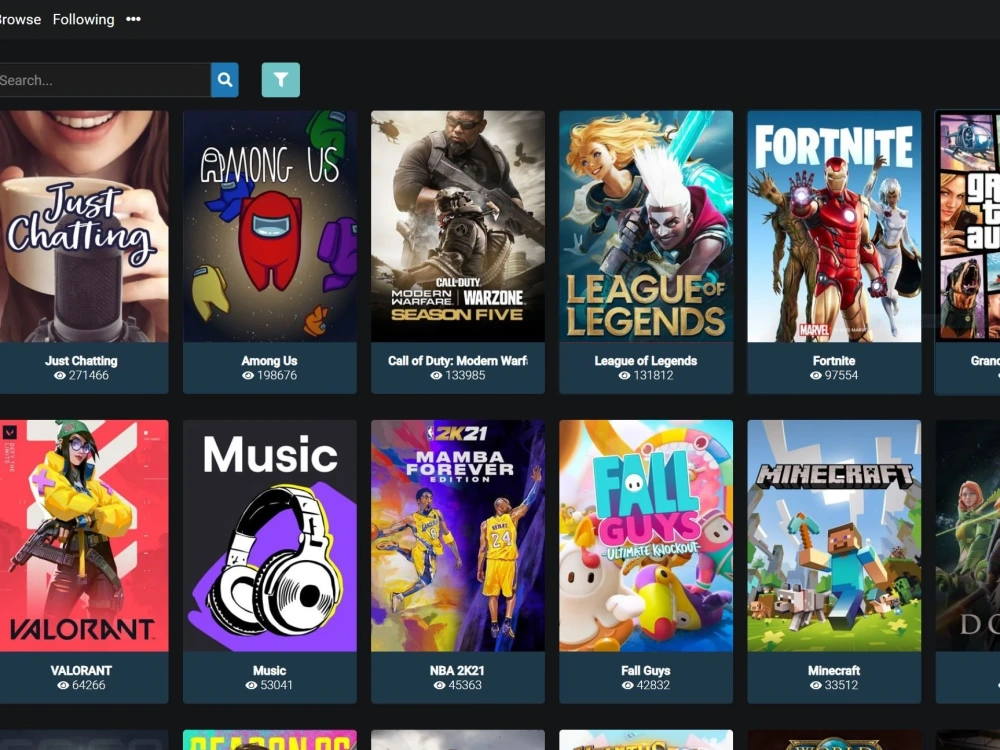Open the League of Legends cover art

(646, 226)
